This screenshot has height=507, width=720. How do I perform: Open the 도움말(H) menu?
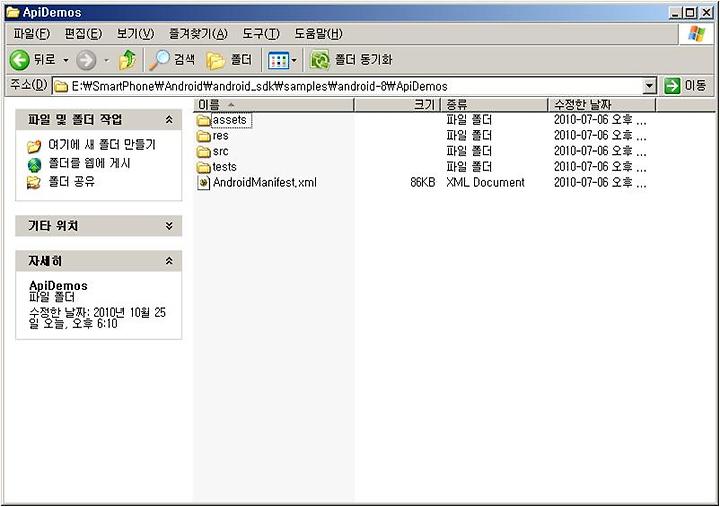tap(318, 34)
